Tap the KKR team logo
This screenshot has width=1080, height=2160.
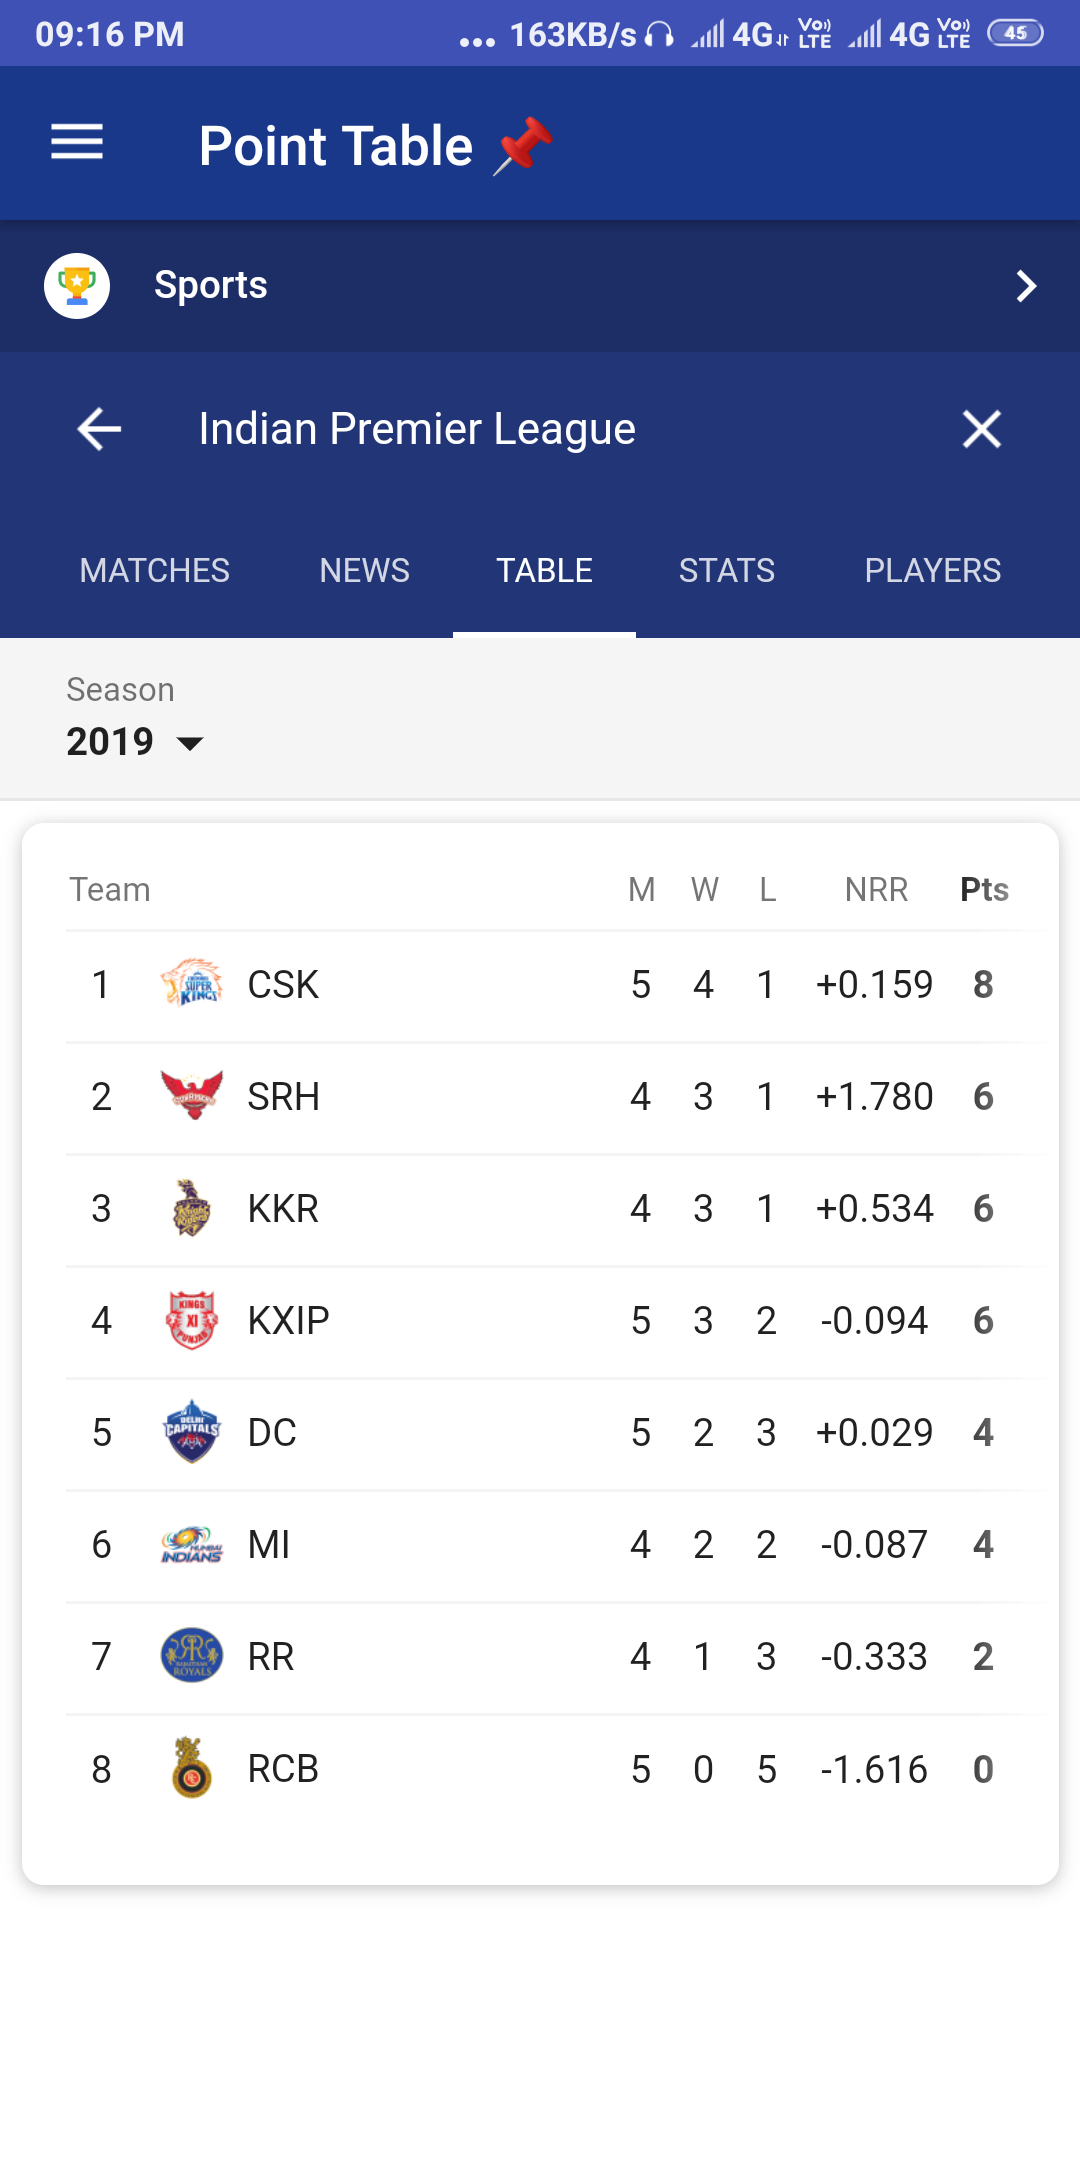tap(191, 1208)
